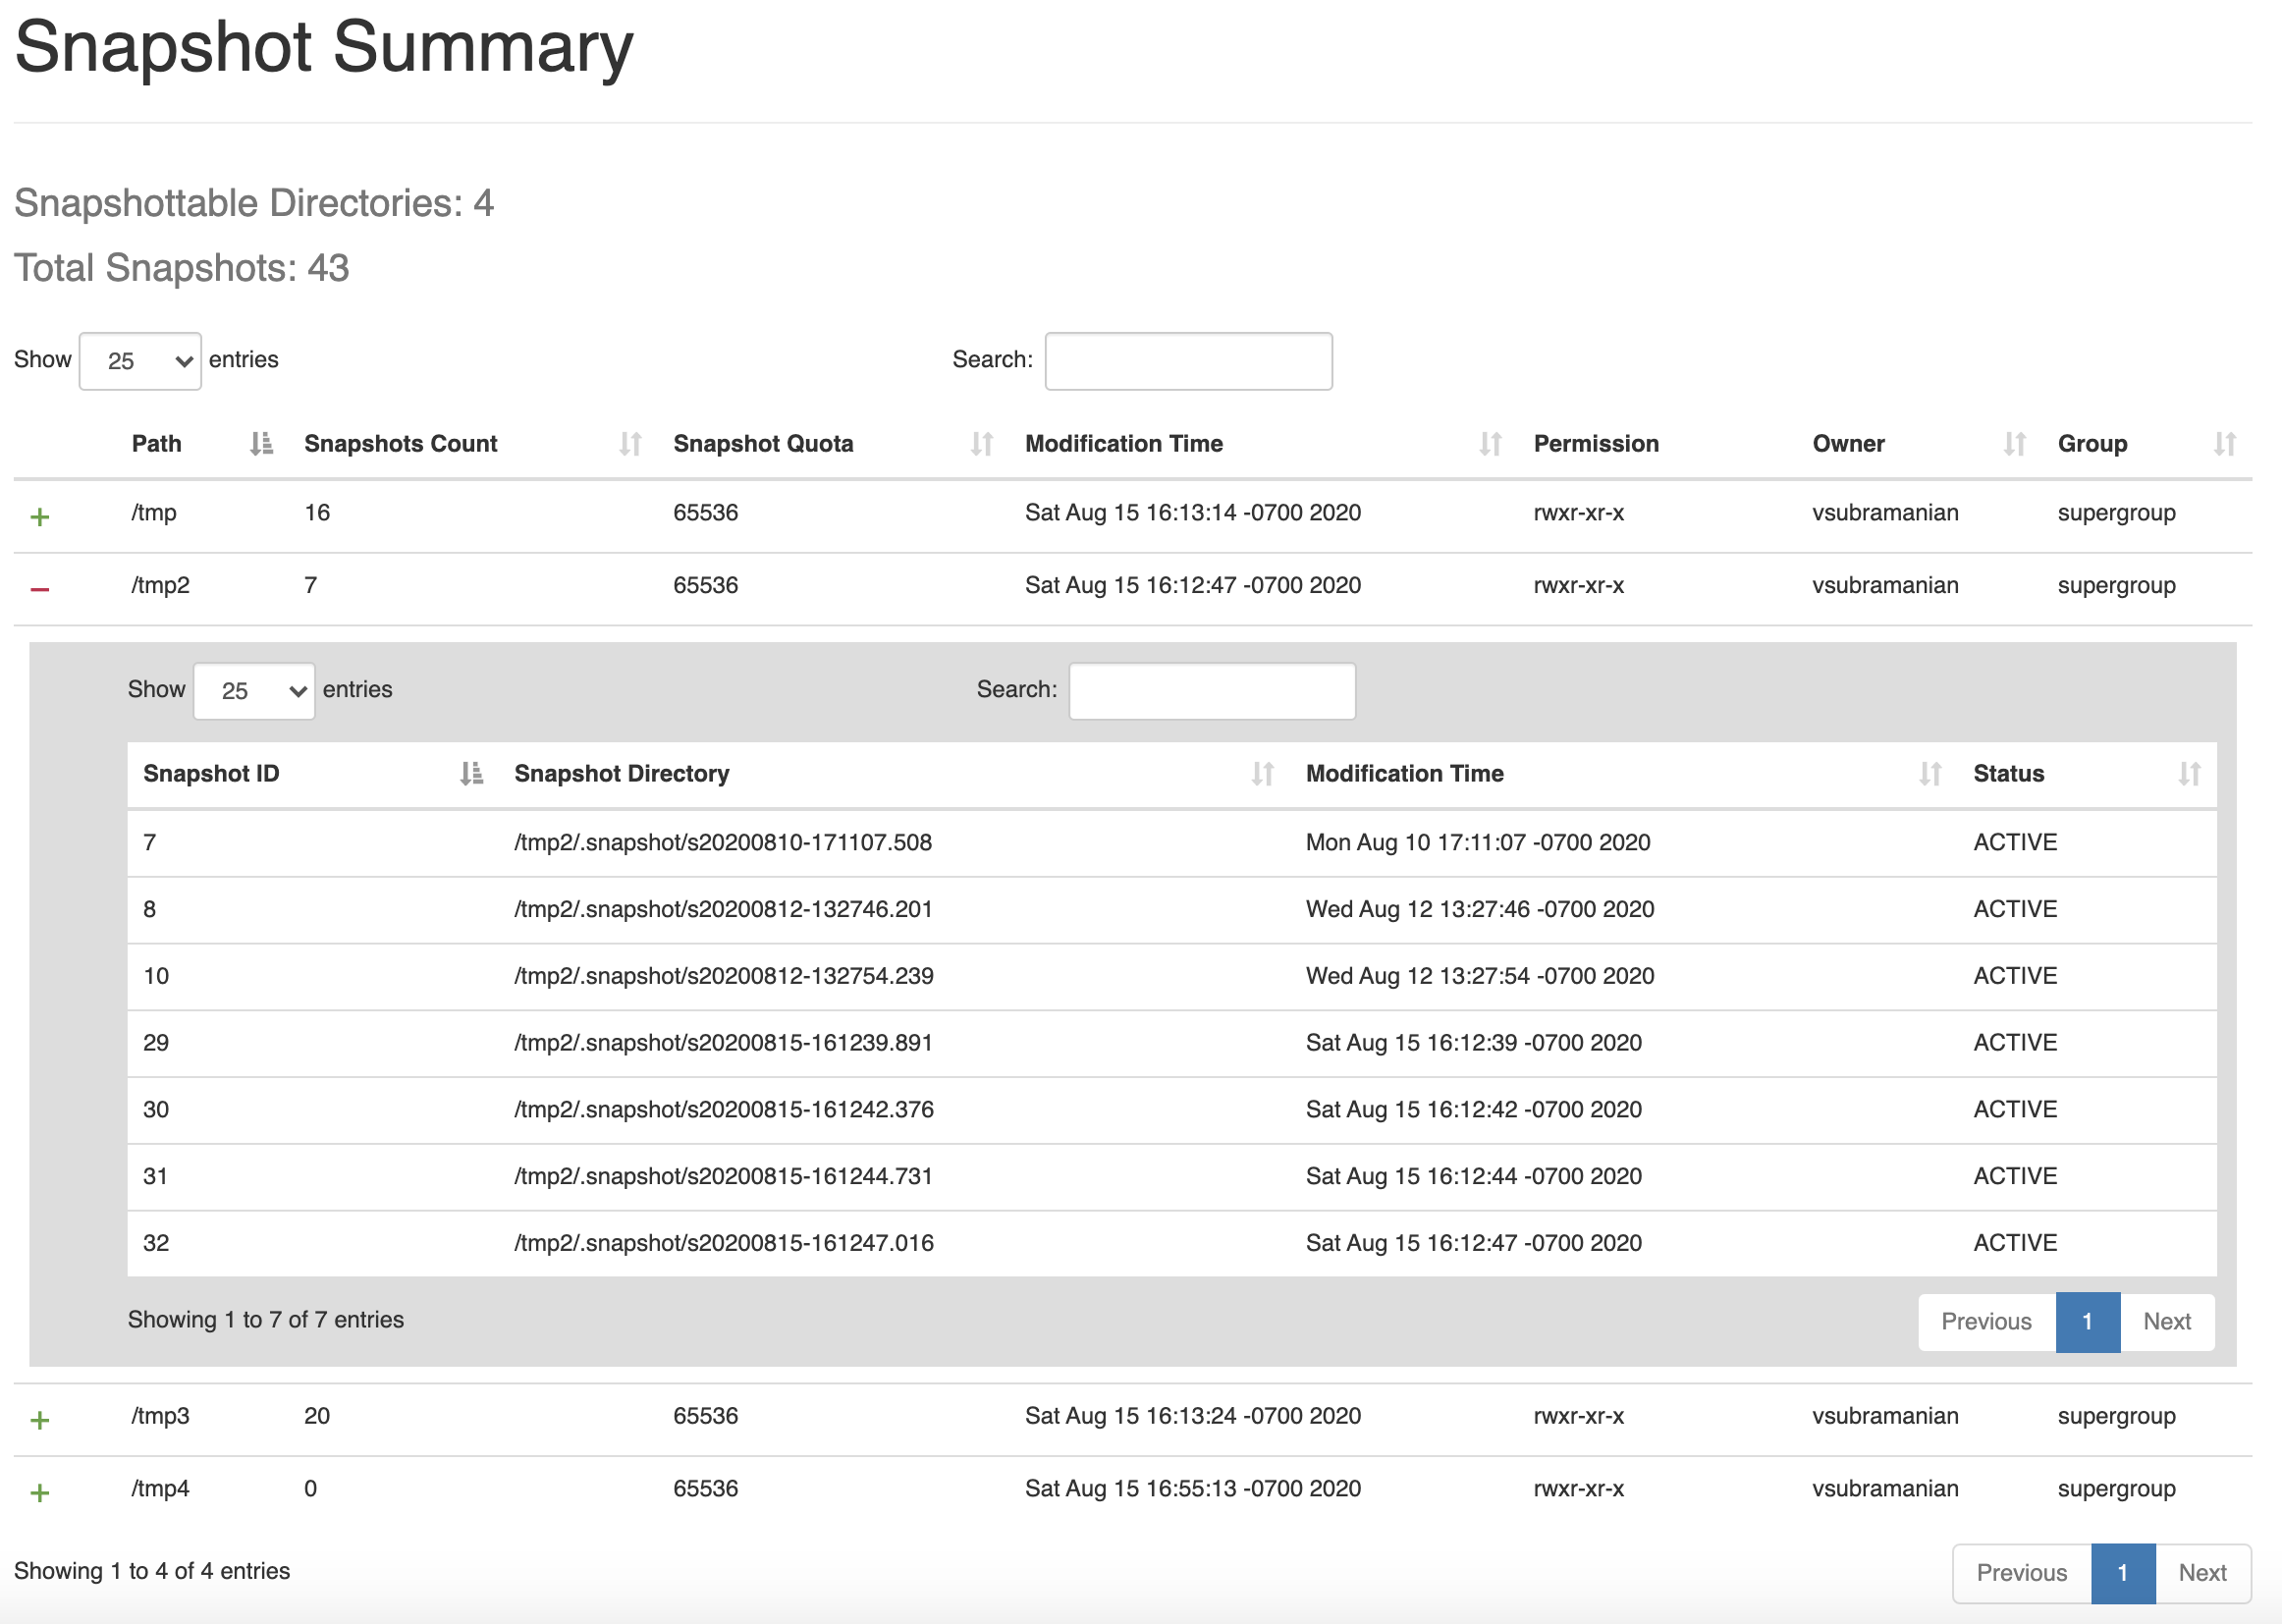Expand the /tmp4 directory row
The height and width of the screenshot is (1624, 2282).
click(x=40, y=1493)
